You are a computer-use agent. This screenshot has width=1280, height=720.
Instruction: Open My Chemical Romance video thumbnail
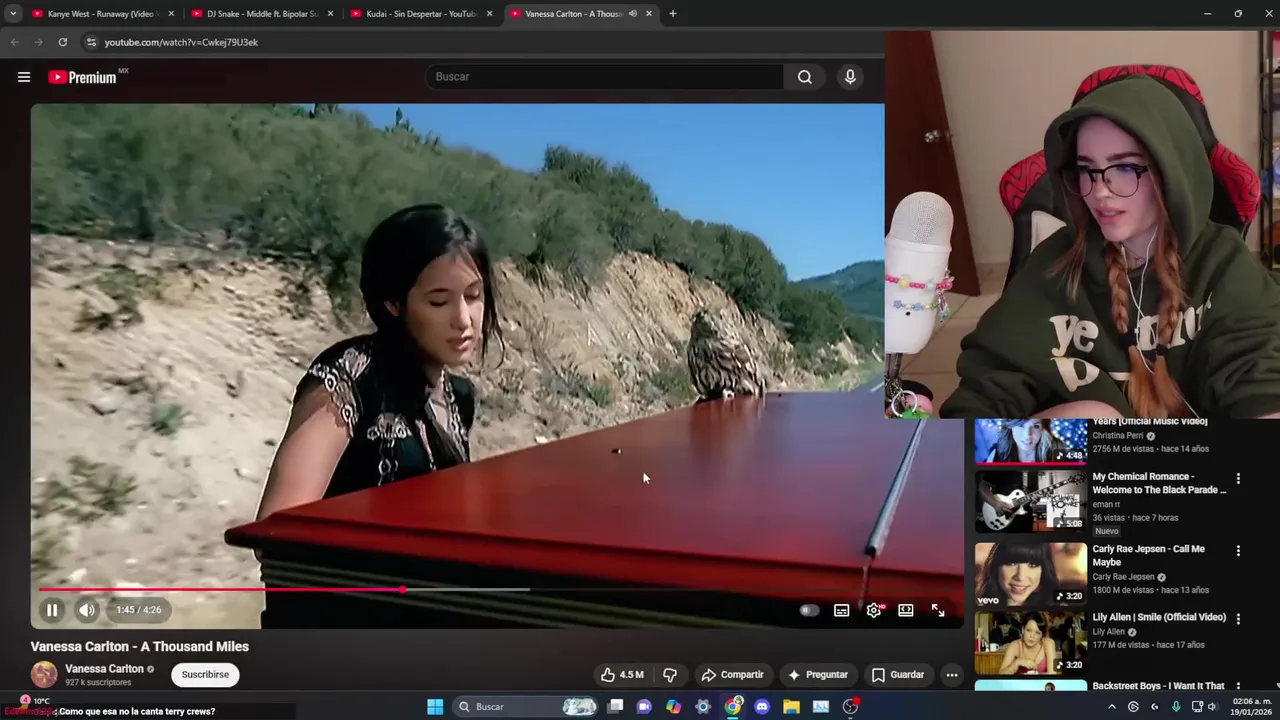1030,502
